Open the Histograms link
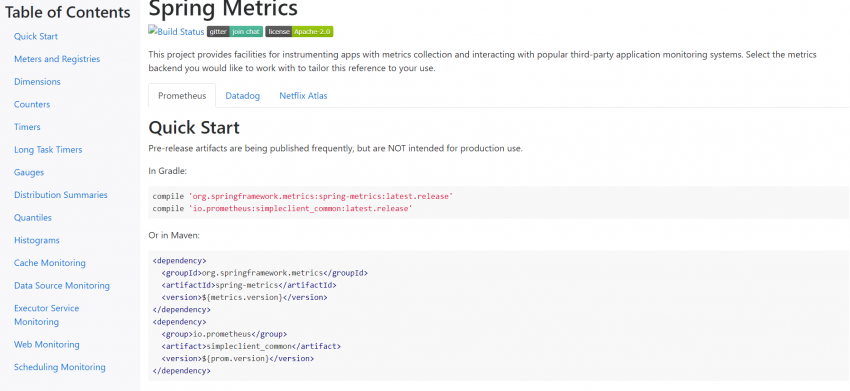The height and width of the screenshot is (391, 850). click(x=37, y=240)
